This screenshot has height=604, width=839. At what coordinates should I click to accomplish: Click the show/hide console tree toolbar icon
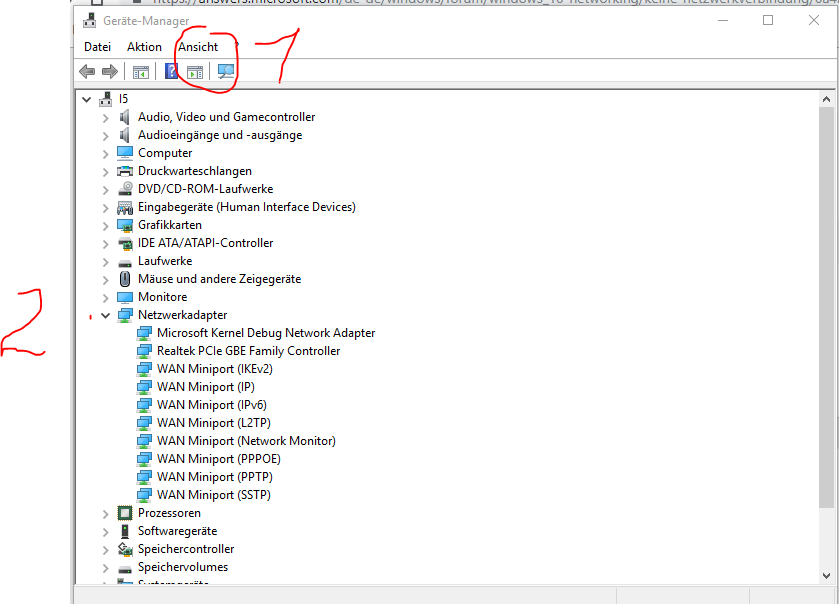pos(141,72)
